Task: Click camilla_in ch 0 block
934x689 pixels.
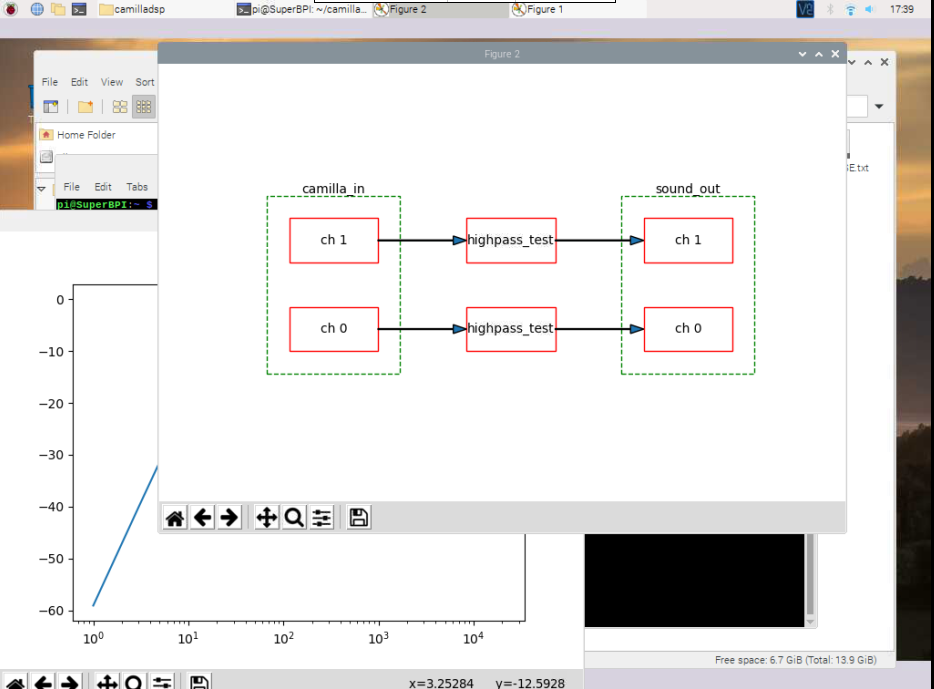Action: (x=334, y=329)
